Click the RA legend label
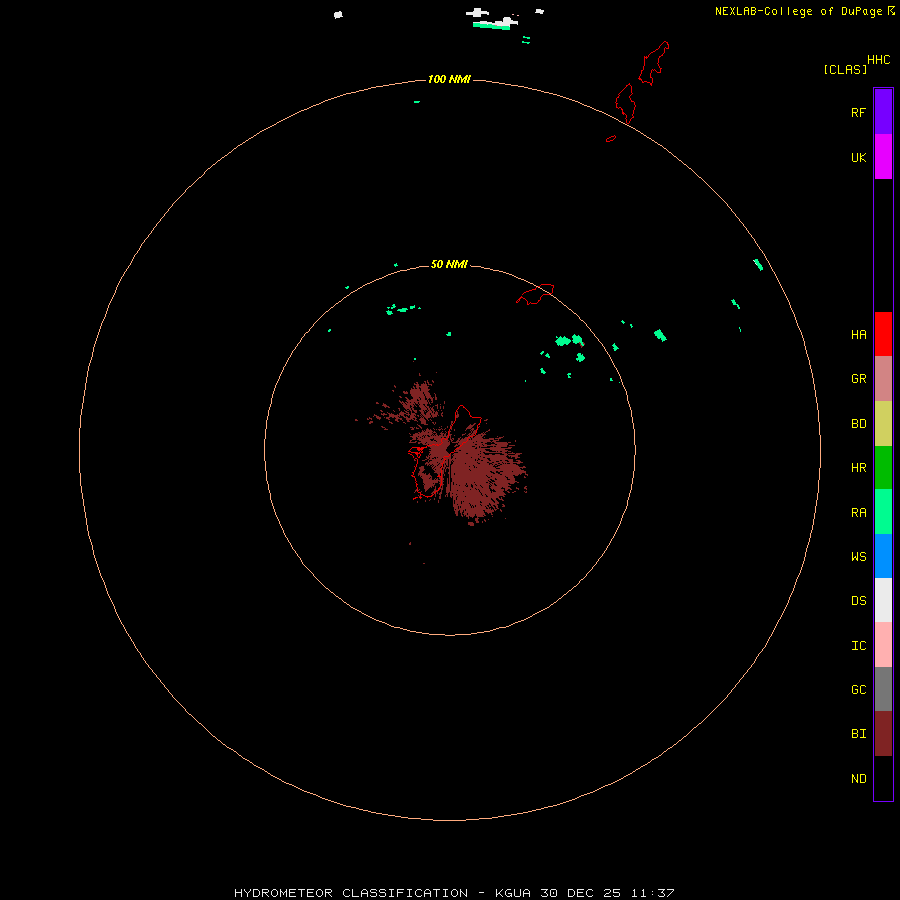 (x=858, y=513)
